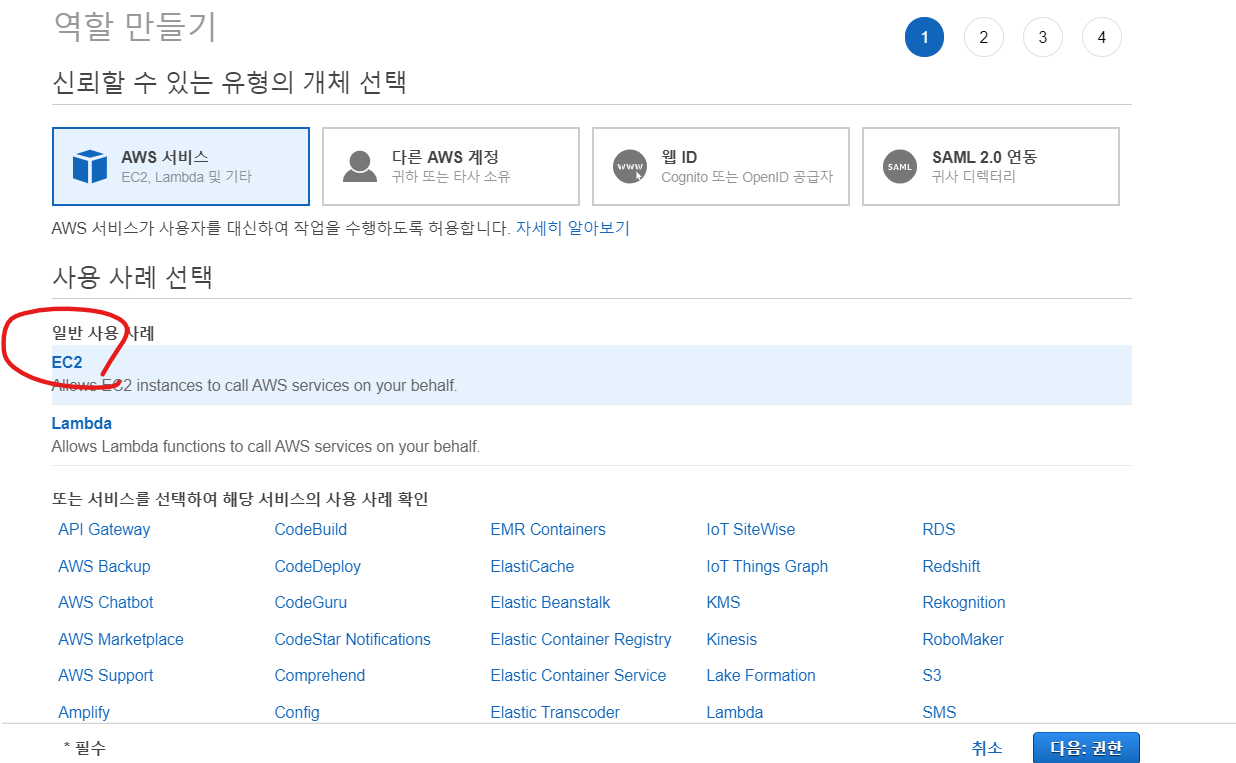Select API Gateway service

pyautogui.click(x=104, y=530)
